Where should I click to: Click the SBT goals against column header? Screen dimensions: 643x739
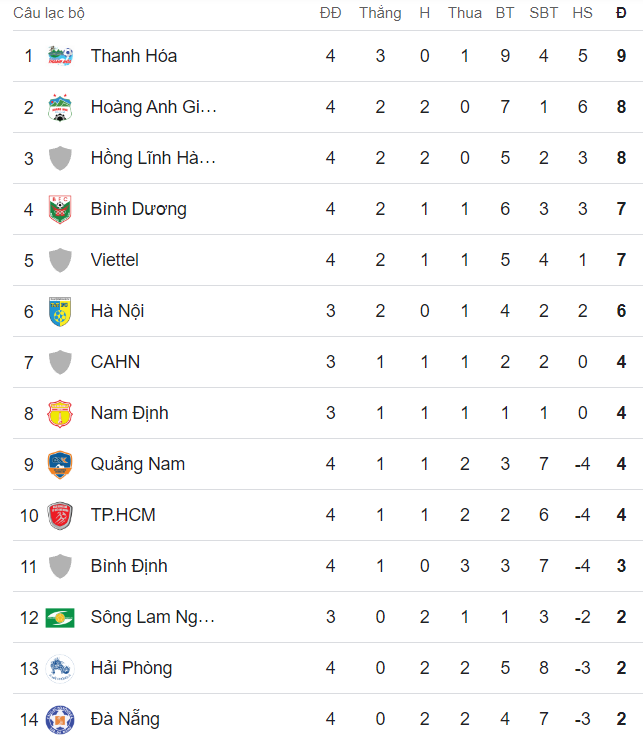click(543, 13)
